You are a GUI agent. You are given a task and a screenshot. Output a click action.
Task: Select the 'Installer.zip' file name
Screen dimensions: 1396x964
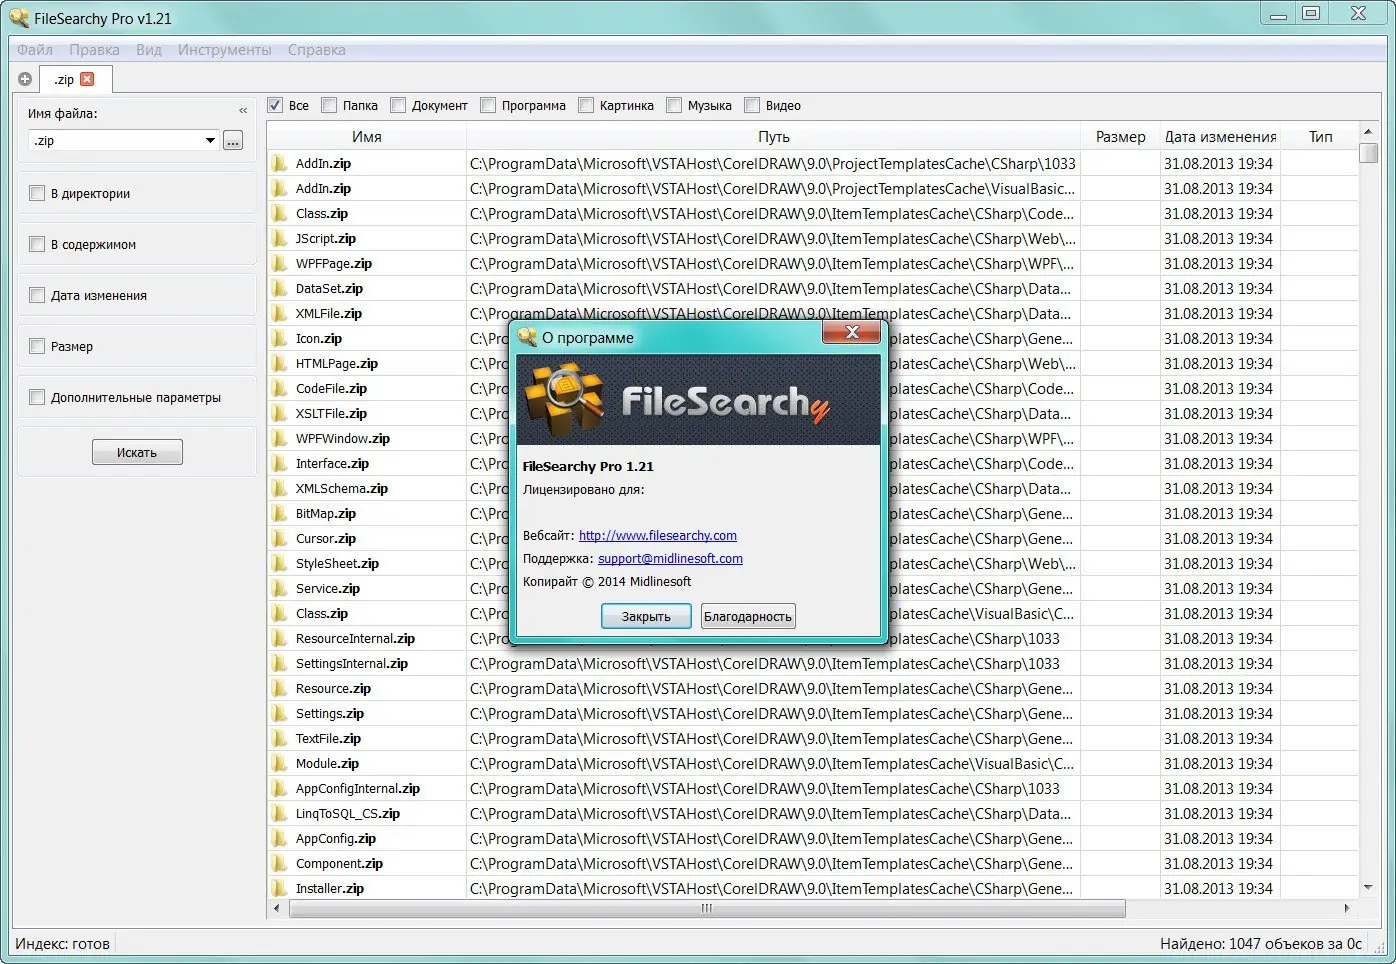330,889
